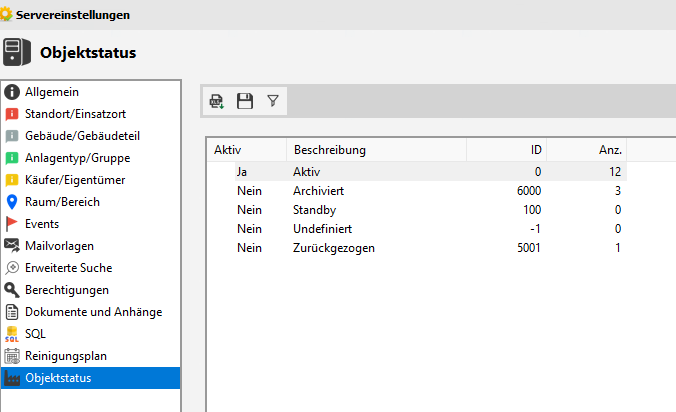Click the filter funnel icon

pyautogui.click(x=272, y=100)
